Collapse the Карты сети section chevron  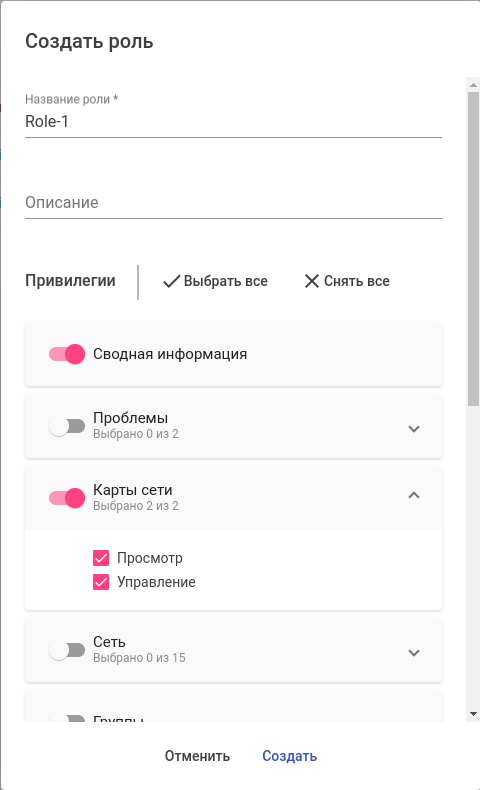(414, 495)
